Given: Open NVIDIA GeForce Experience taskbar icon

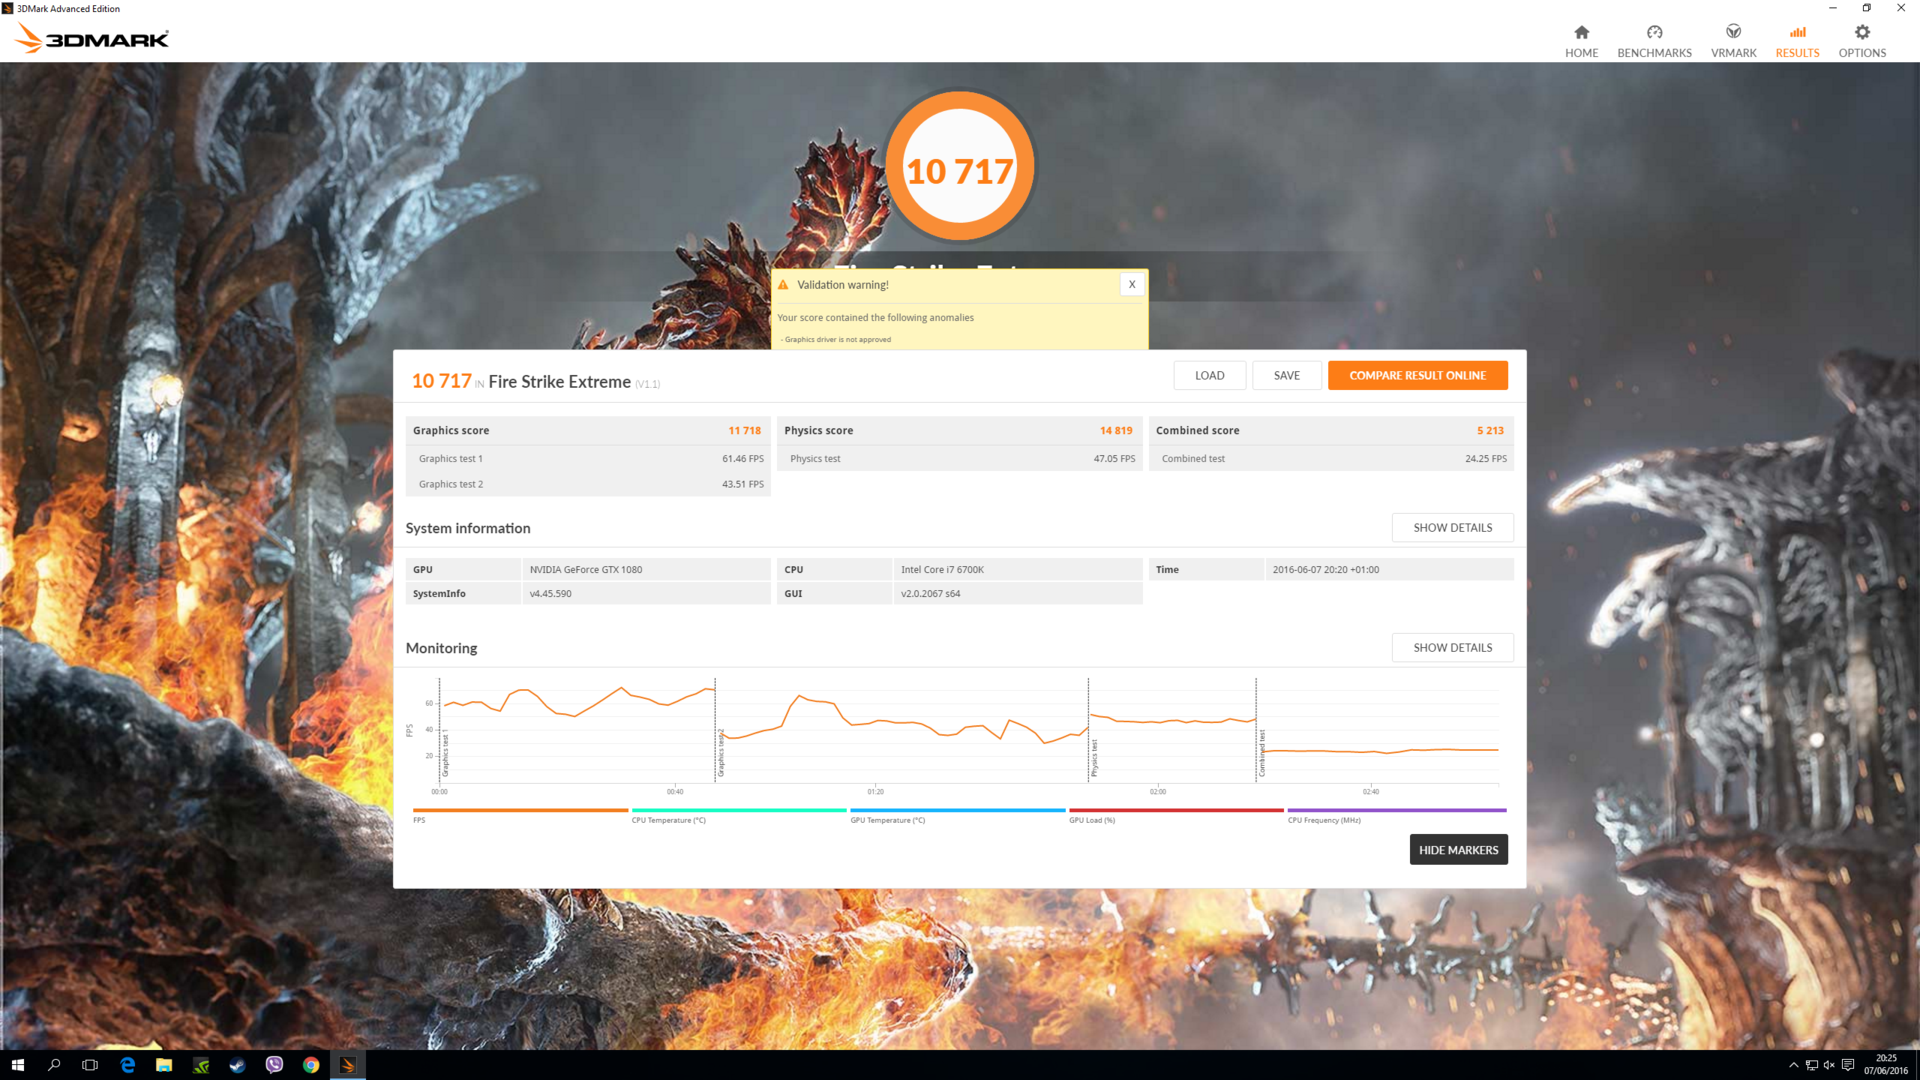Looking at the screenshot, I should pos(201,1065).
